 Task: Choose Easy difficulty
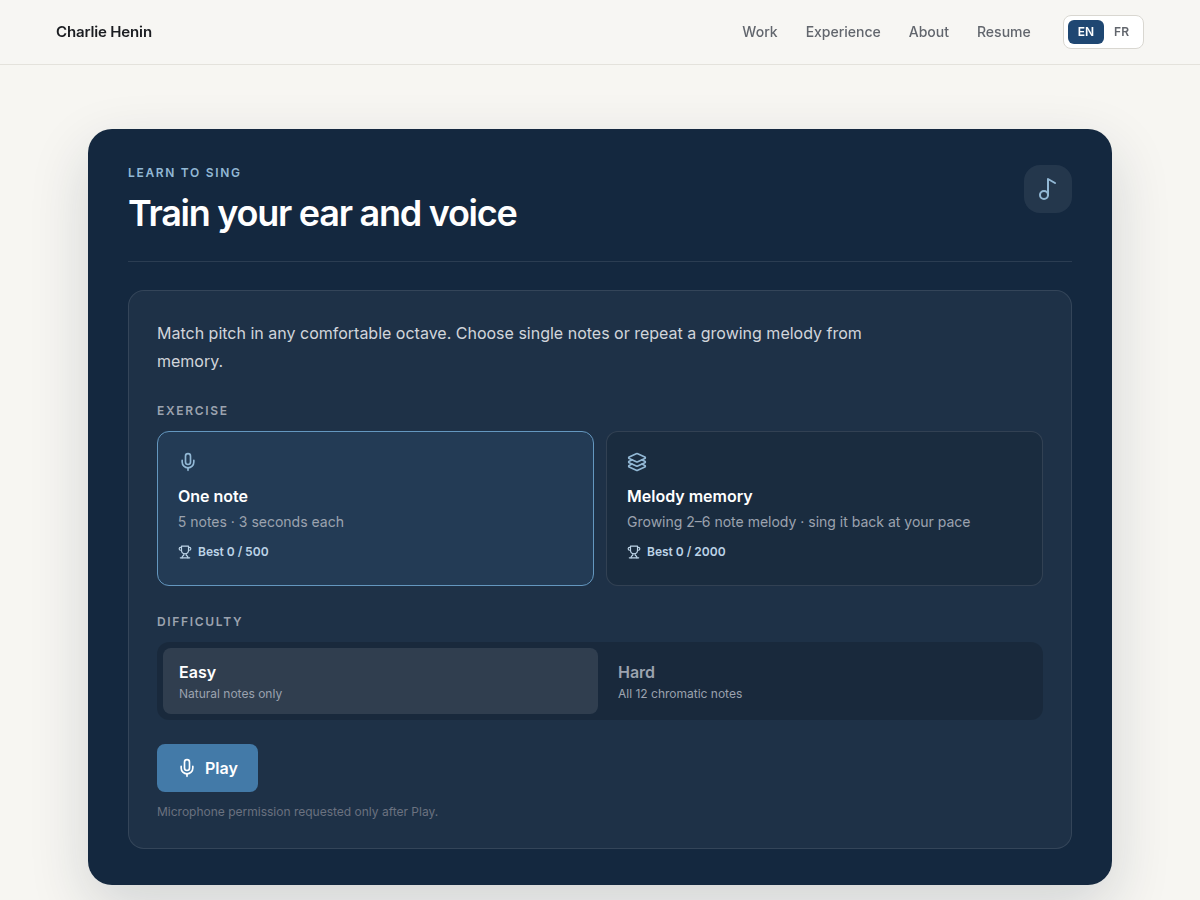(380, 681)
